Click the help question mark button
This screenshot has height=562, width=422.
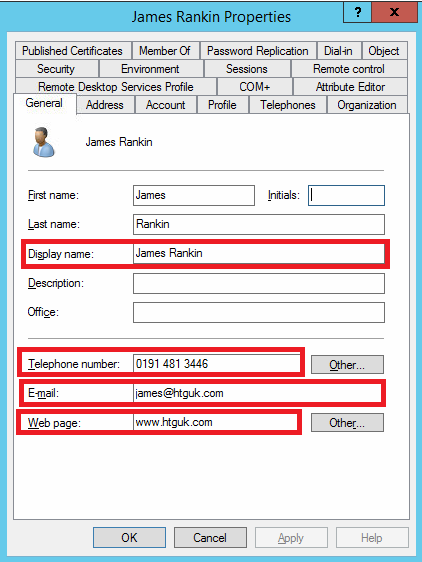357,13
